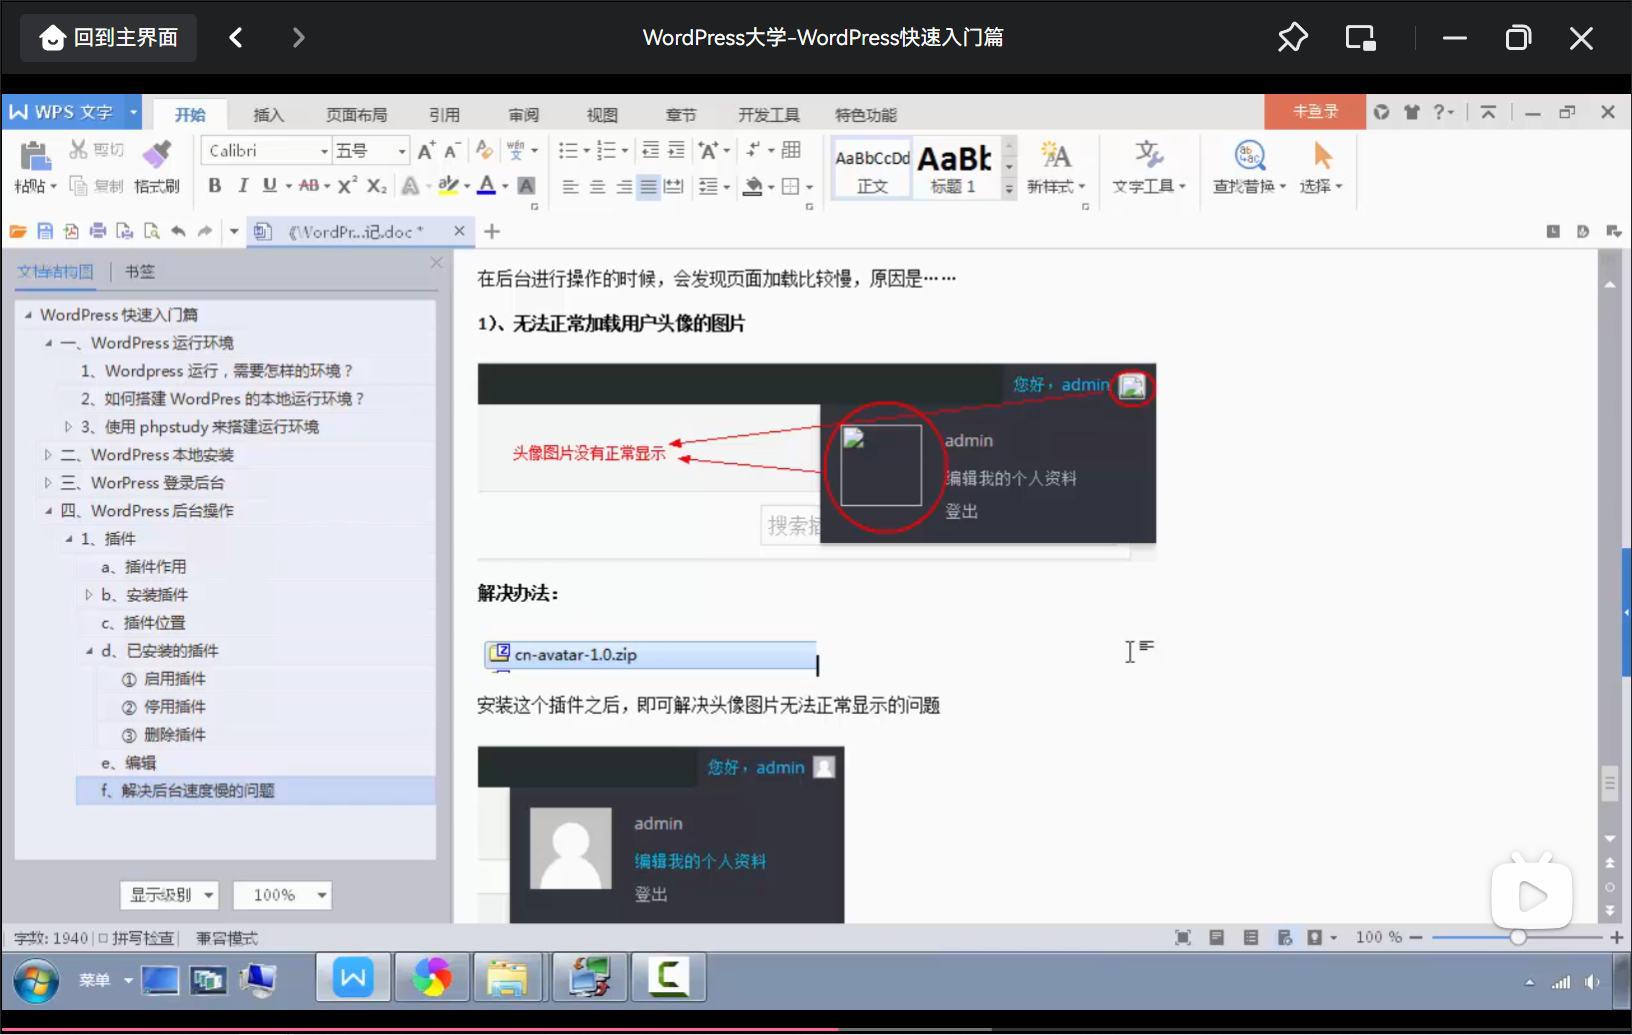Click the highlight color pen icon
The height and width of the screenshot is (1035, 1632).
[x=449, y=185]
